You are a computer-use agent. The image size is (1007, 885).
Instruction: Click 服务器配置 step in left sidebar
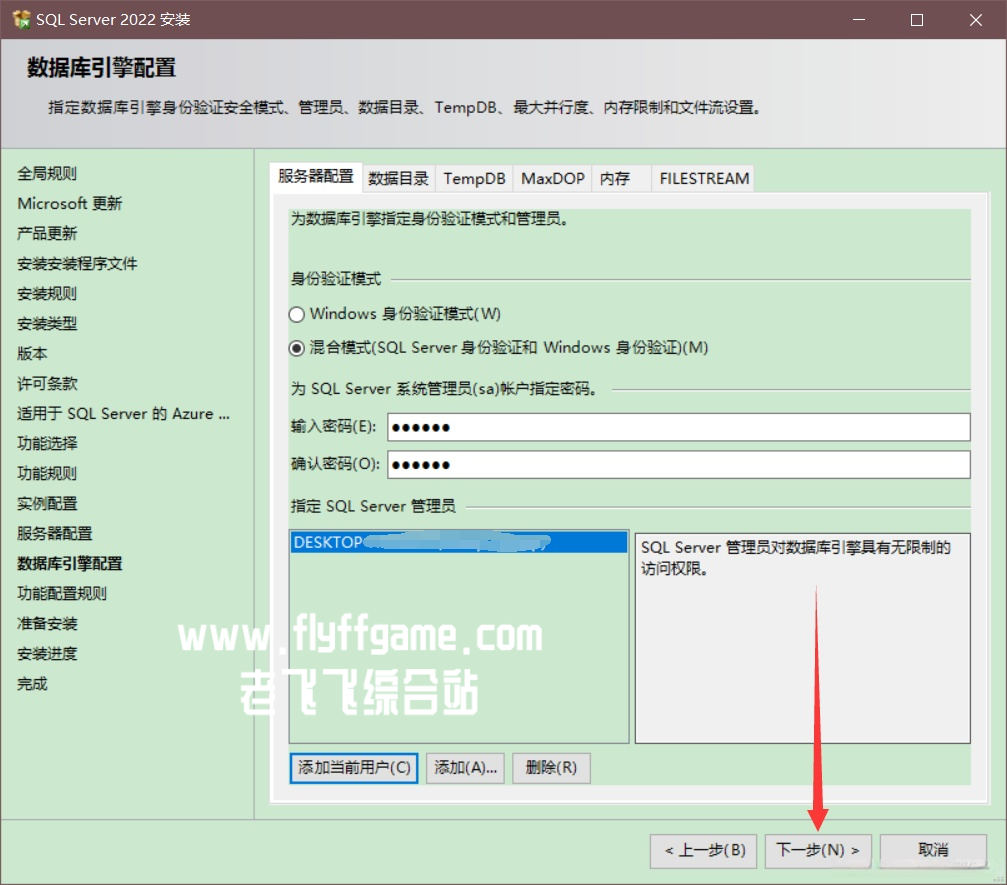click(55, 534)
